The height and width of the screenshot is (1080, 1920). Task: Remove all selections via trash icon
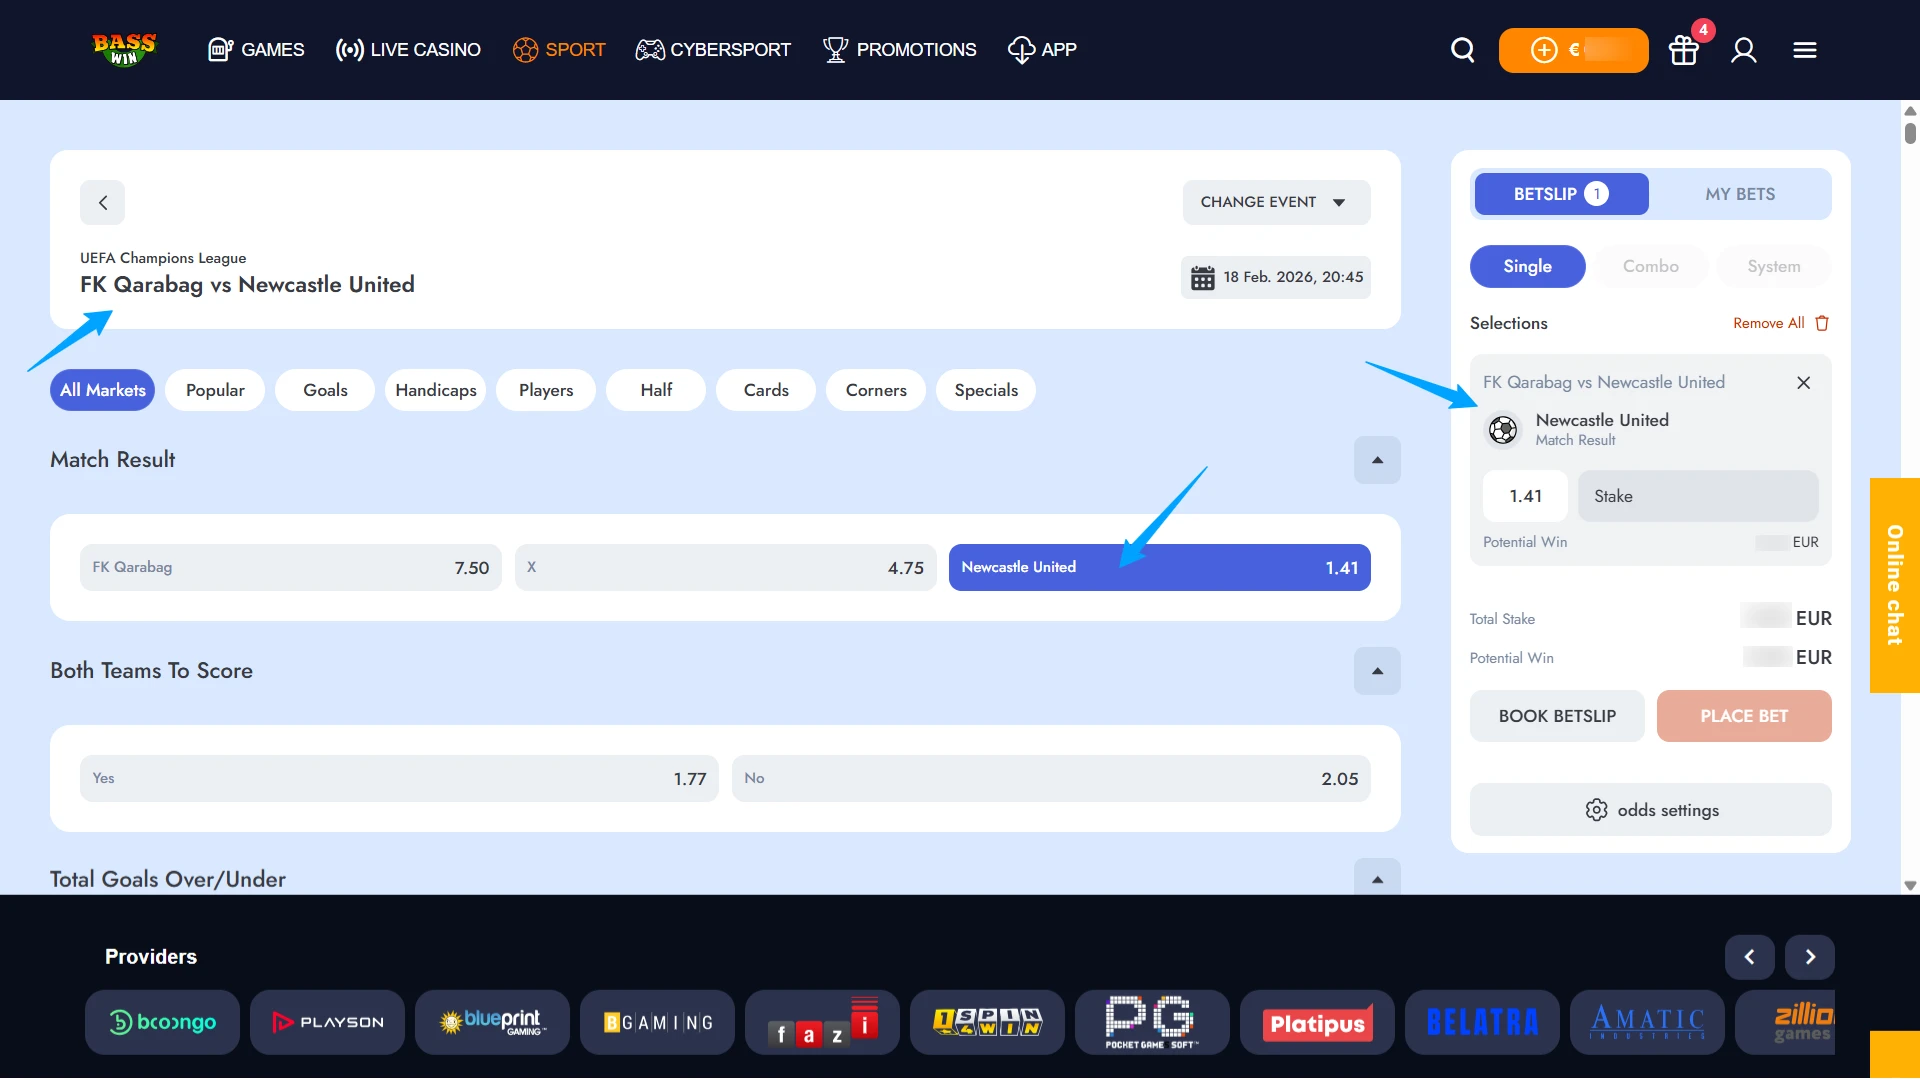pos(1822,323)
